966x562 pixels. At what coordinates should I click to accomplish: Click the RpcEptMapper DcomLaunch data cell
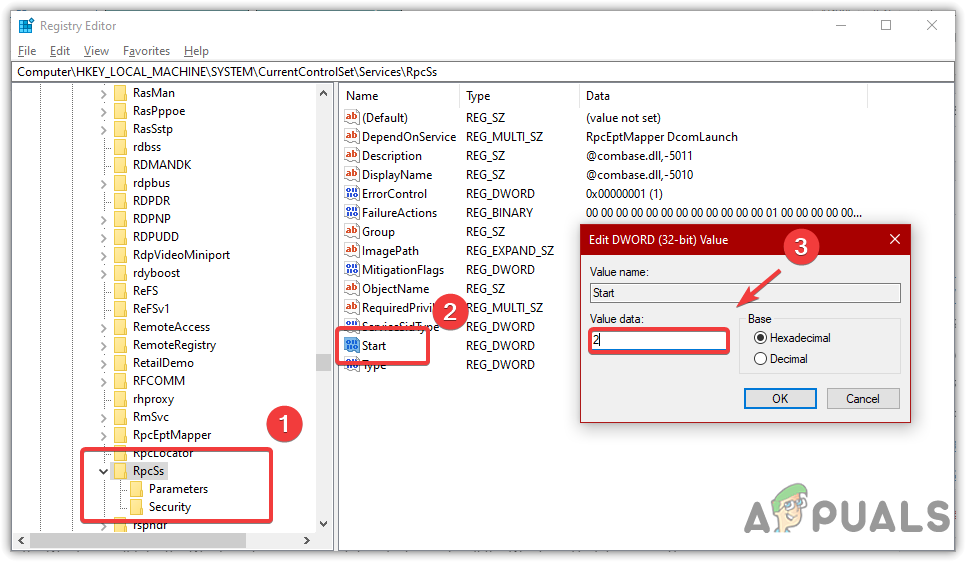tap(662, 137)
